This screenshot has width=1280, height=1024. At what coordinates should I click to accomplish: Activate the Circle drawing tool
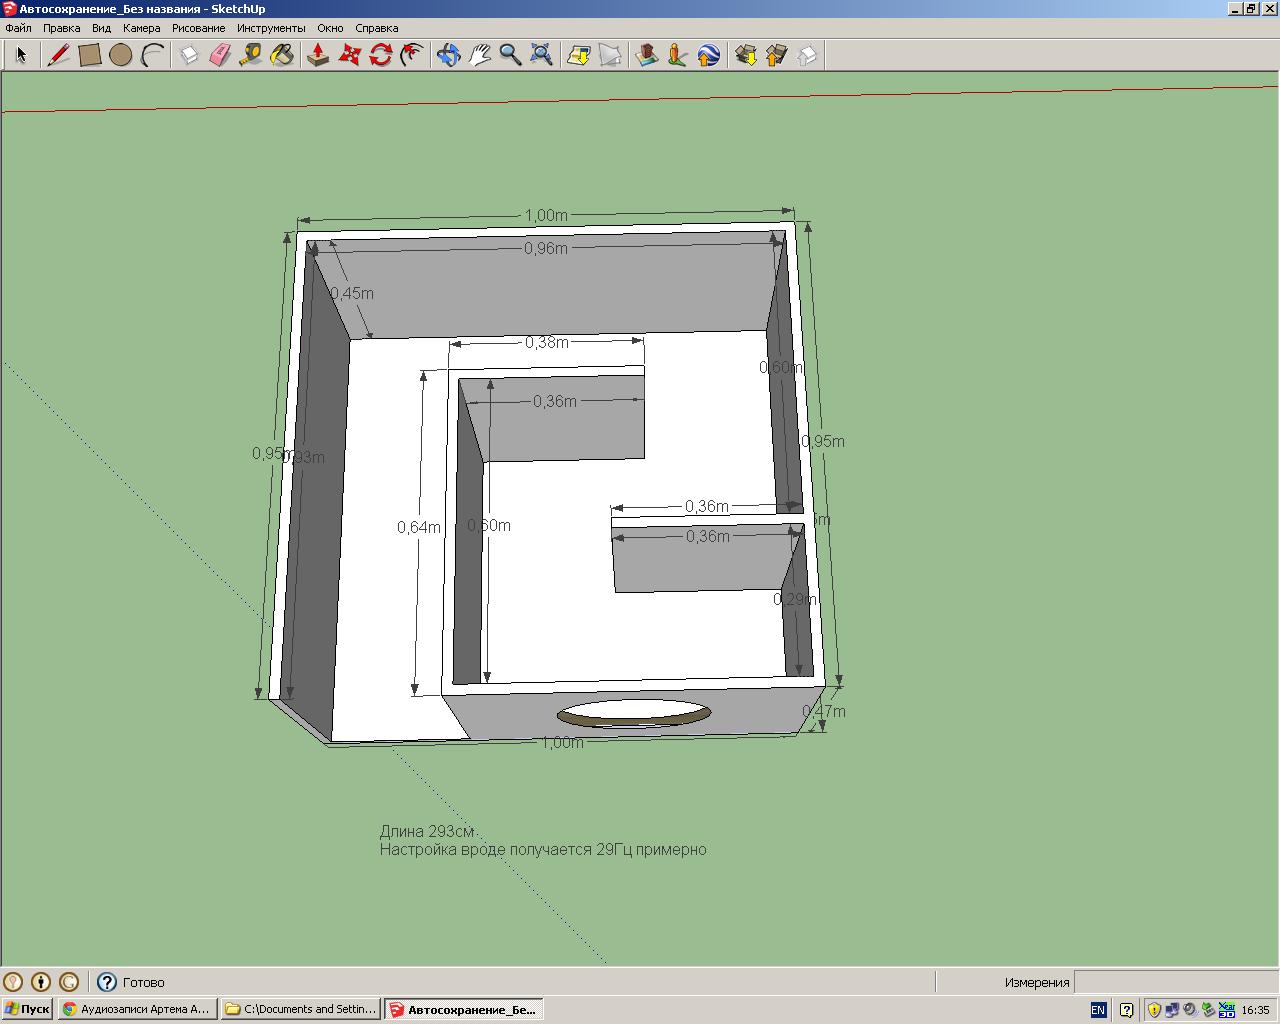[121, 55]
